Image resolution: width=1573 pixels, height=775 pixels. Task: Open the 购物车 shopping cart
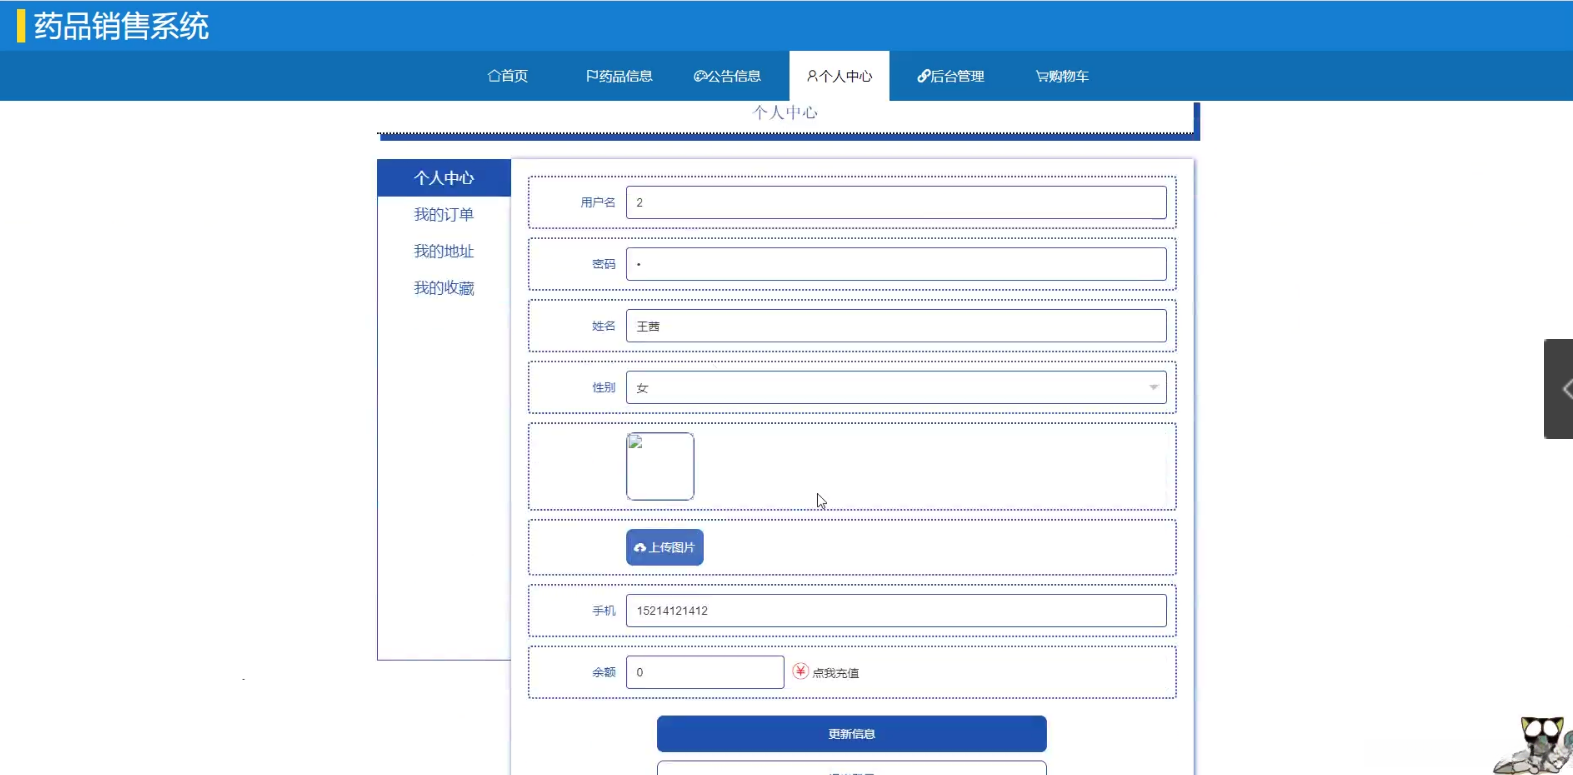[x=1062, y=76]
